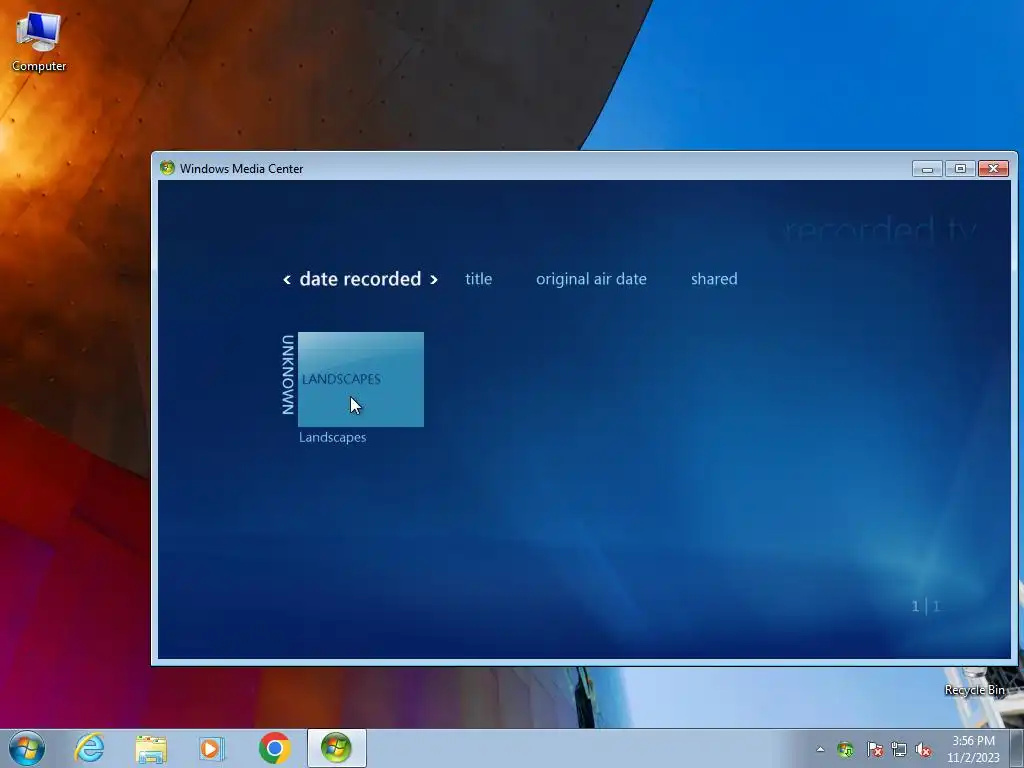This screenshot has width=1024, height=768.
Task: Open the Landscapes recorded TV thumbnail
Action: (x=360, y=379)
